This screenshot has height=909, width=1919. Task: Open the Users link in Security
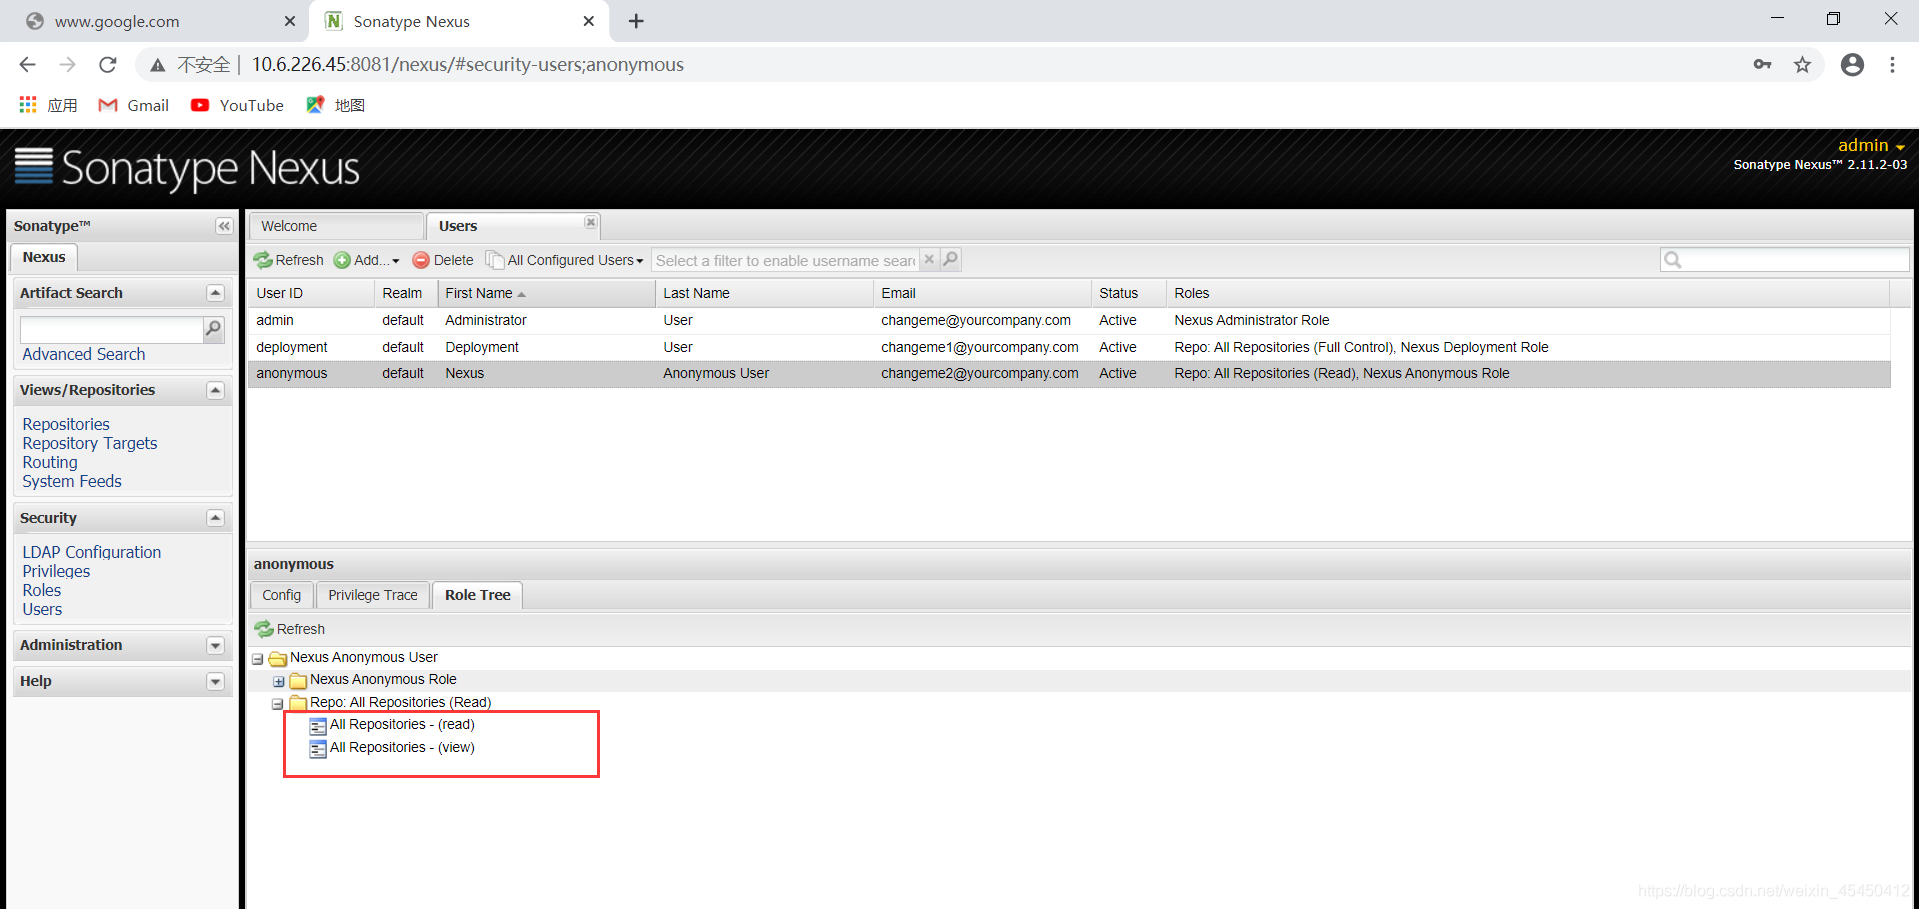42,609
